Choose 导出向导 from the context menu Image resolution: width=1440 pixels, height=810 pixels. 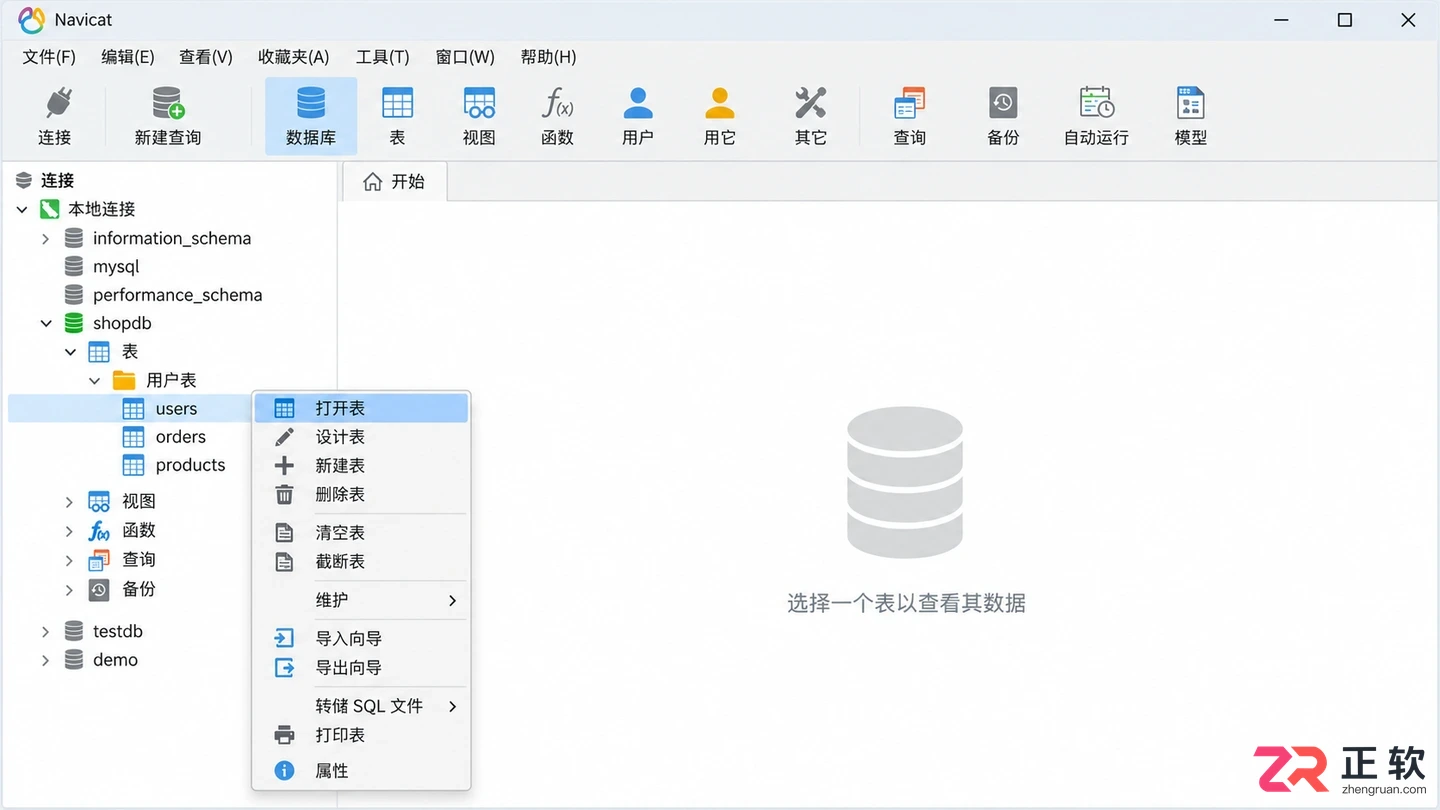(x=361, y=667)
